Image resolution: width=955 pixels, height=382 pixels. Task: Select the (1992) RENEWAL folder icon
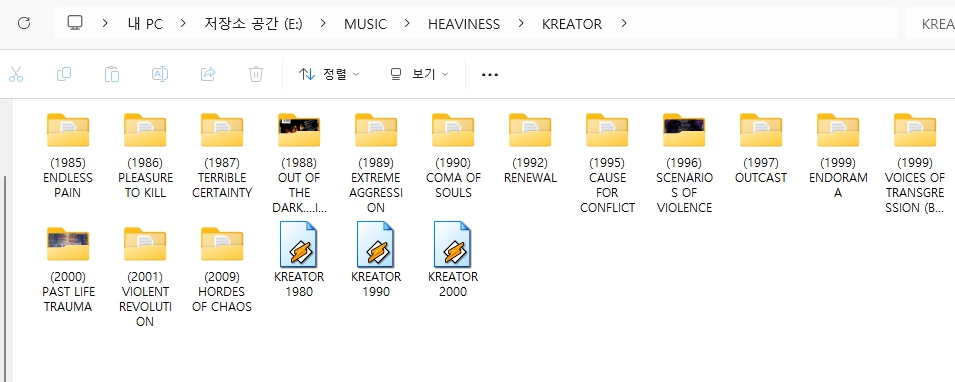(x=530, y=130)
